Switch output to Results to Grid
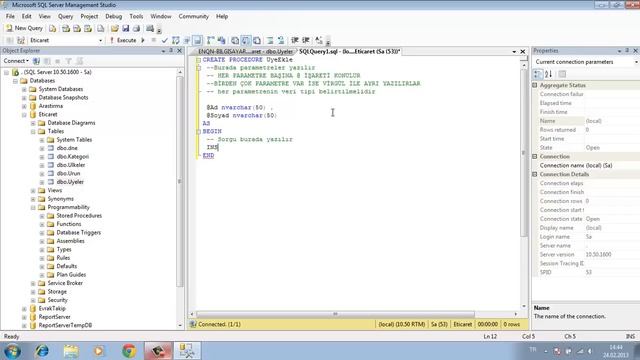The height and width of the screenshot is (360, 640). [x=246, y=40]
